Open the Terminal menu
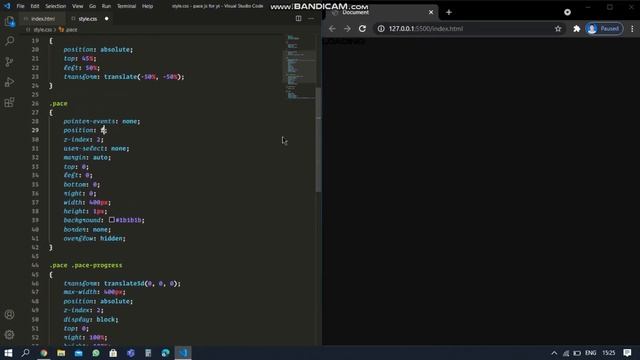Screen dimensions: 640x360 click(127, 6)
